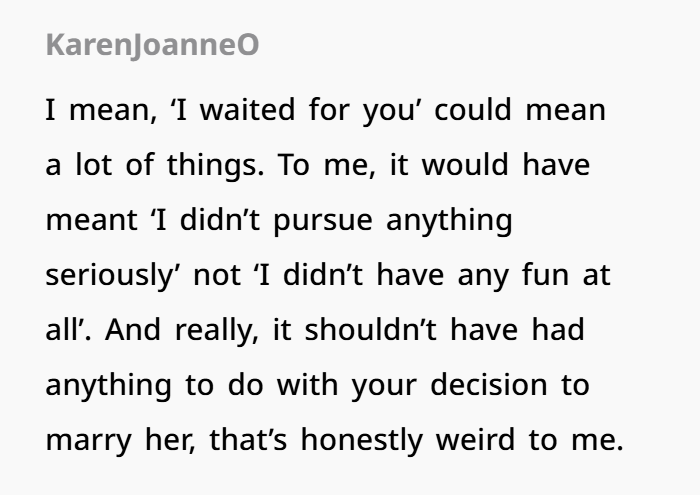Click the word 'weird' in the last line

click(x=475, y=440)
